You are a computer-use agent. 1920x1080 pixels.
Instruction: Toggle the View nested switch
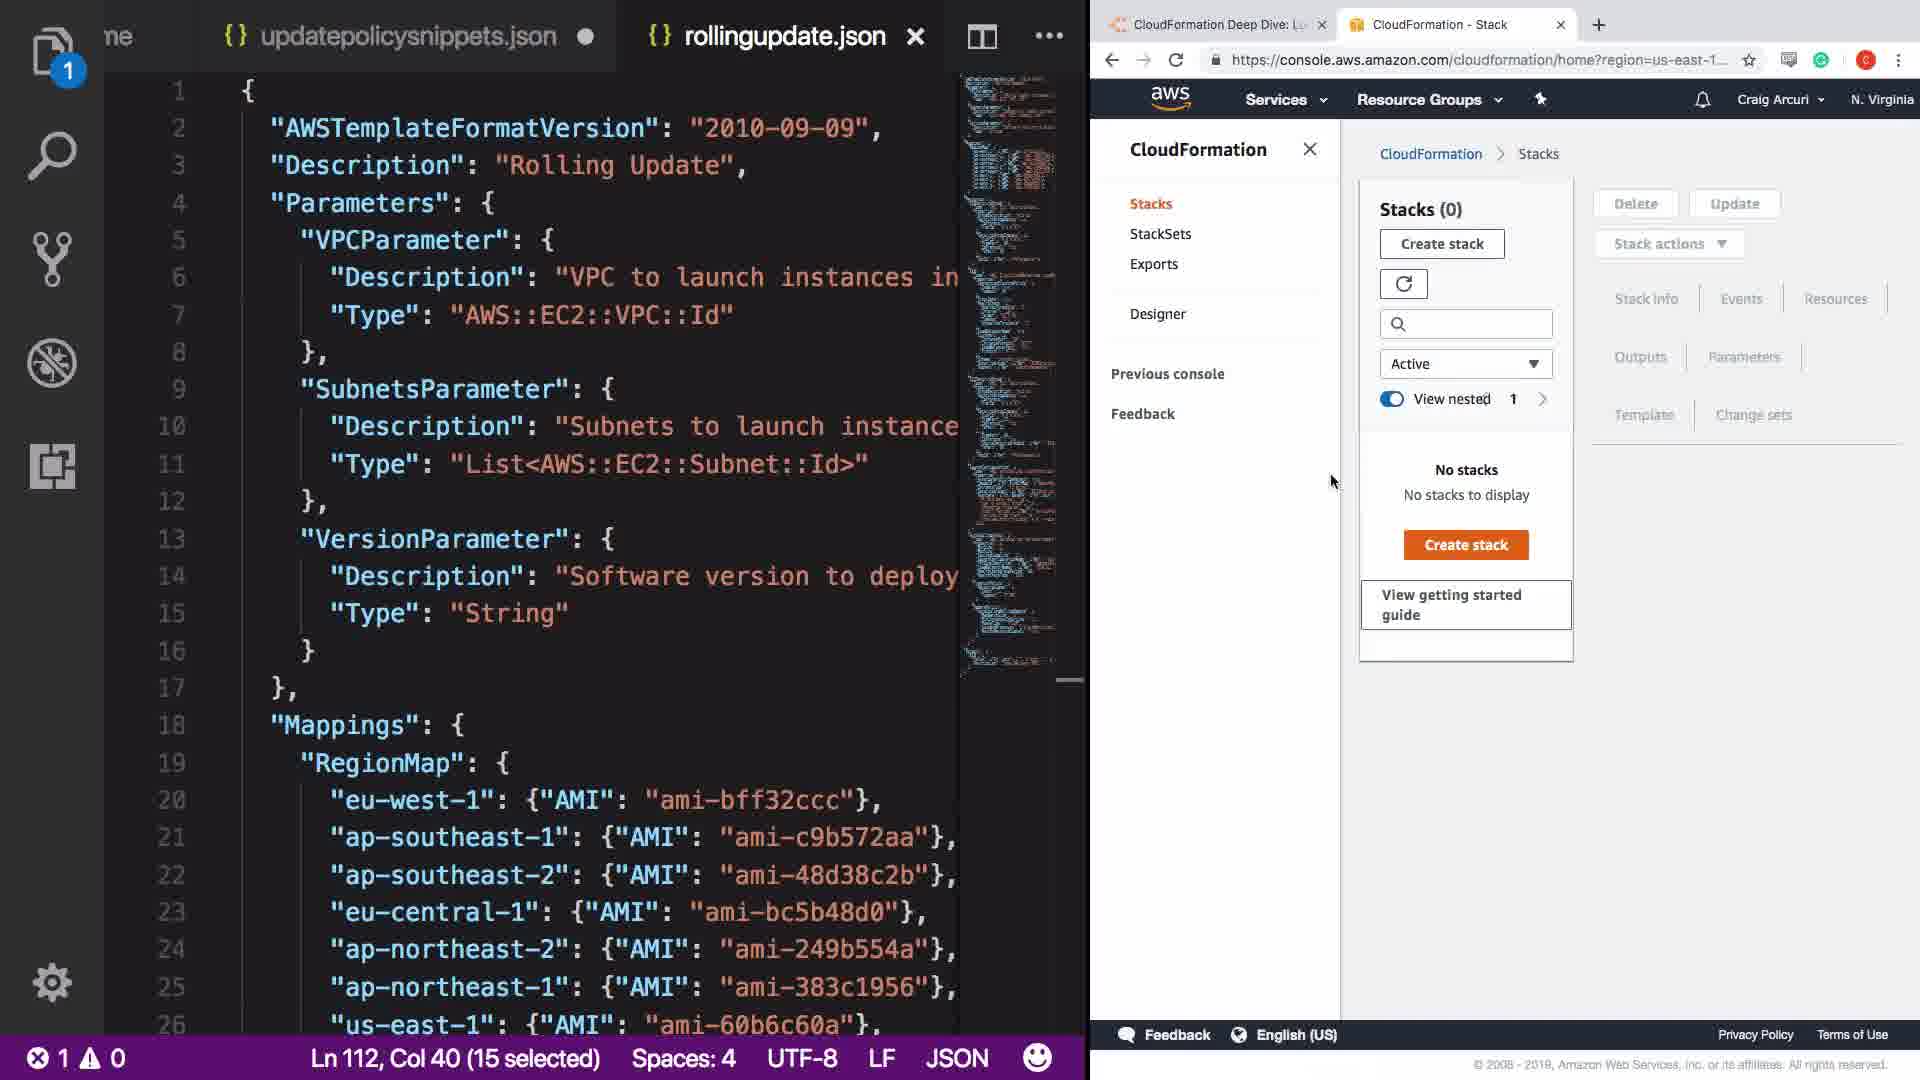[1391, 399]
